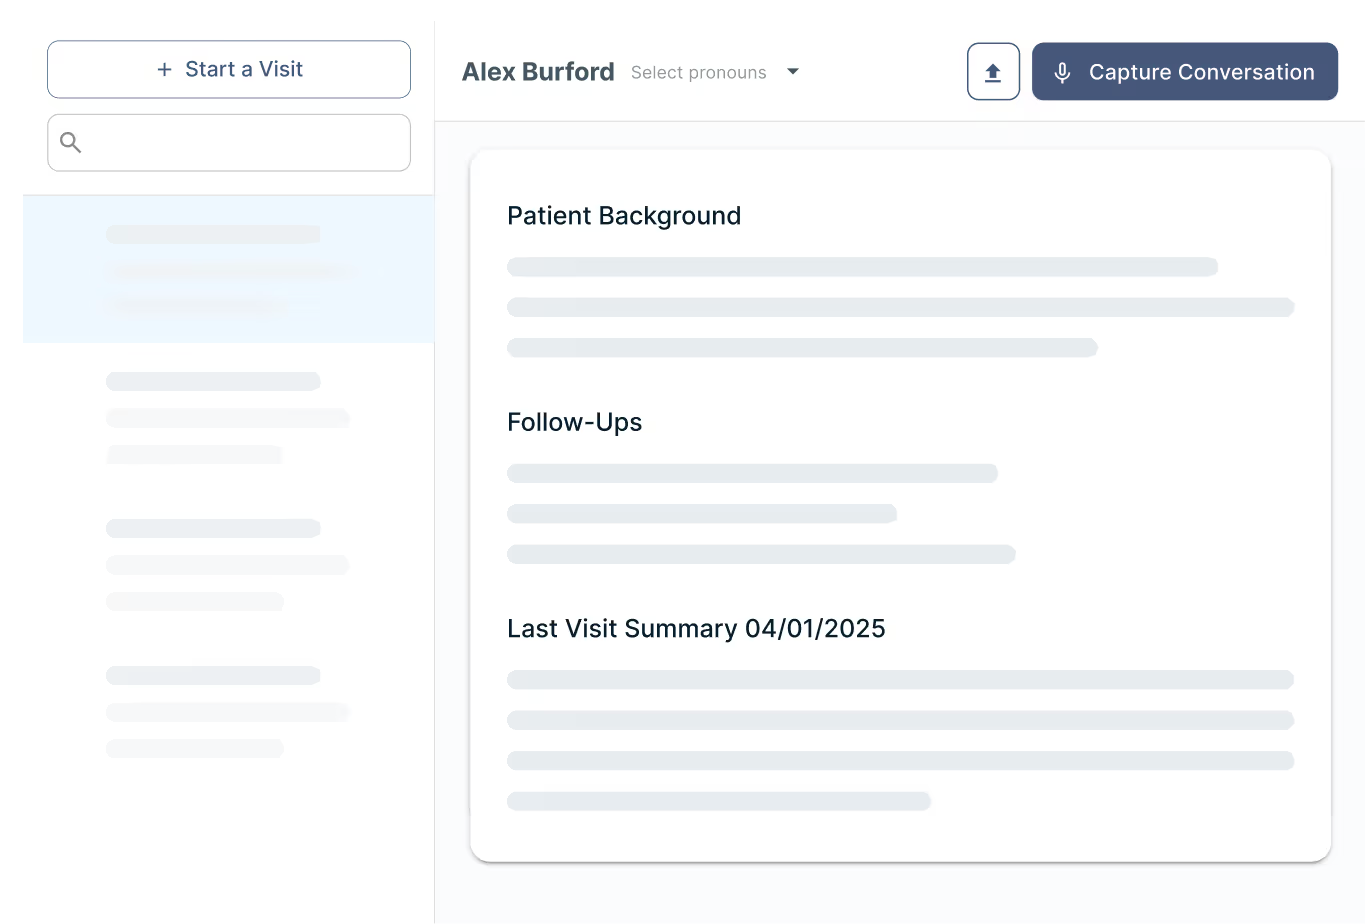Expand the pronouns dropdown arrow
This screenshot has height=924, width=1366.
793,72
